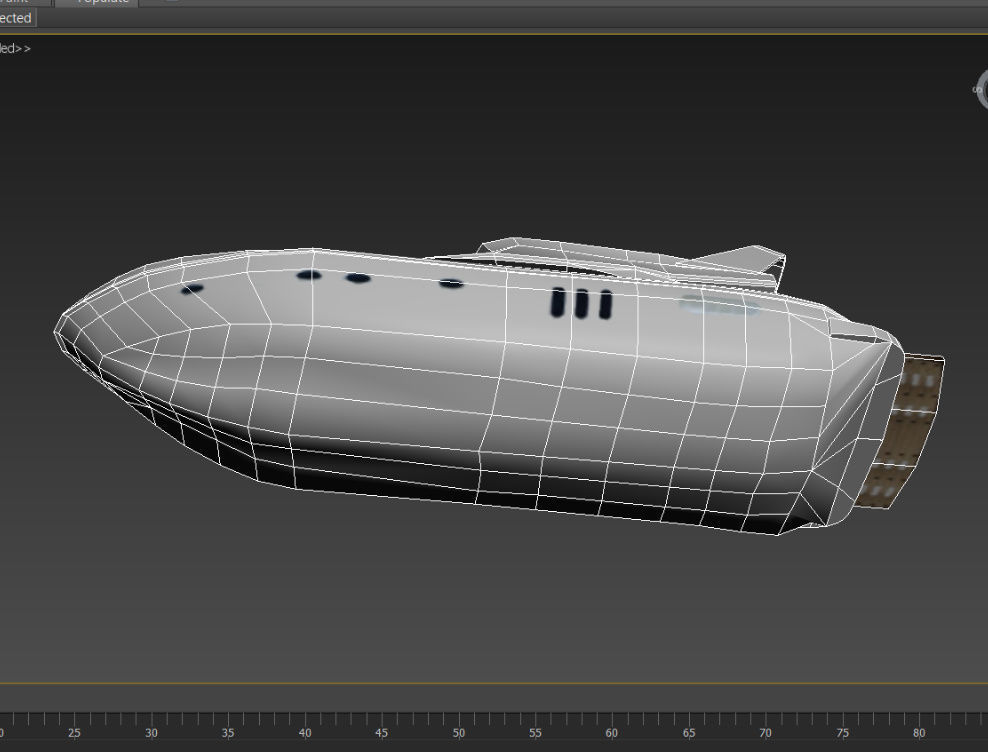Click frame 40 on the timeline ruler
This screenshot has width=988, height=752.
(x=305, y=732)
